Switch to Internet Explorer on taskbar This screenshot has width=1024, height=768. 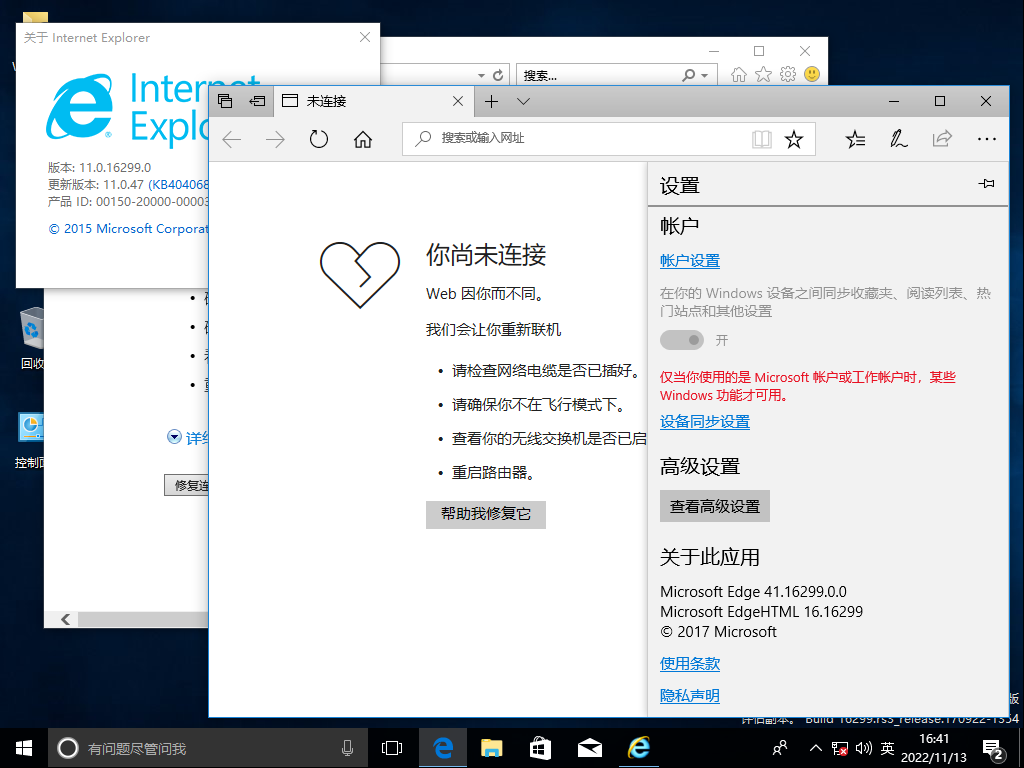tap(639, 748)
